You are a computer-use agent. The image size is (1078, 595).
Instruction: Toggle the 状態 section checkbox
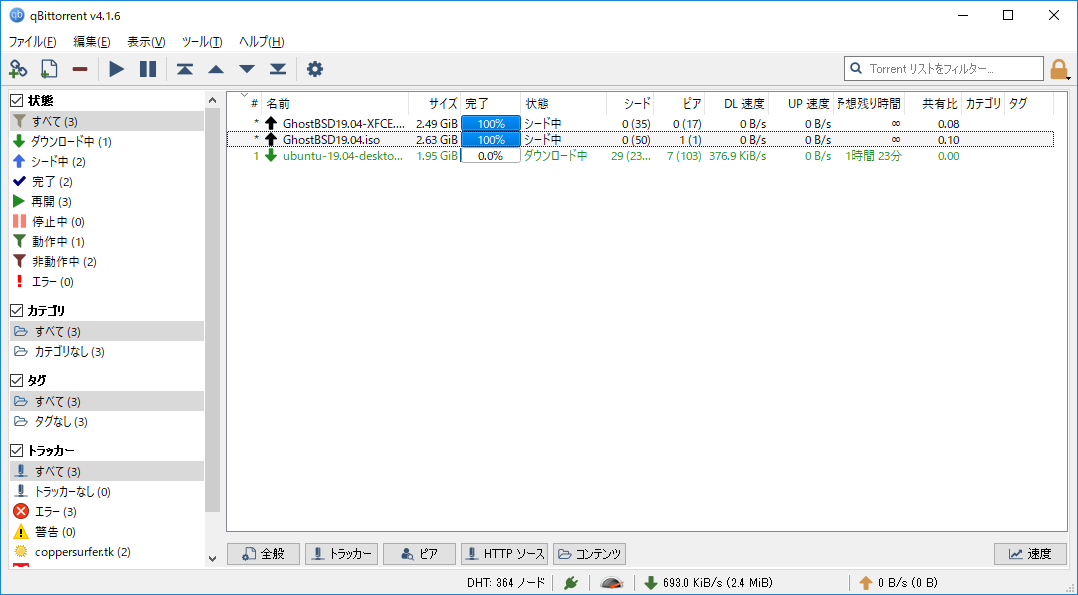pos(17,101)
